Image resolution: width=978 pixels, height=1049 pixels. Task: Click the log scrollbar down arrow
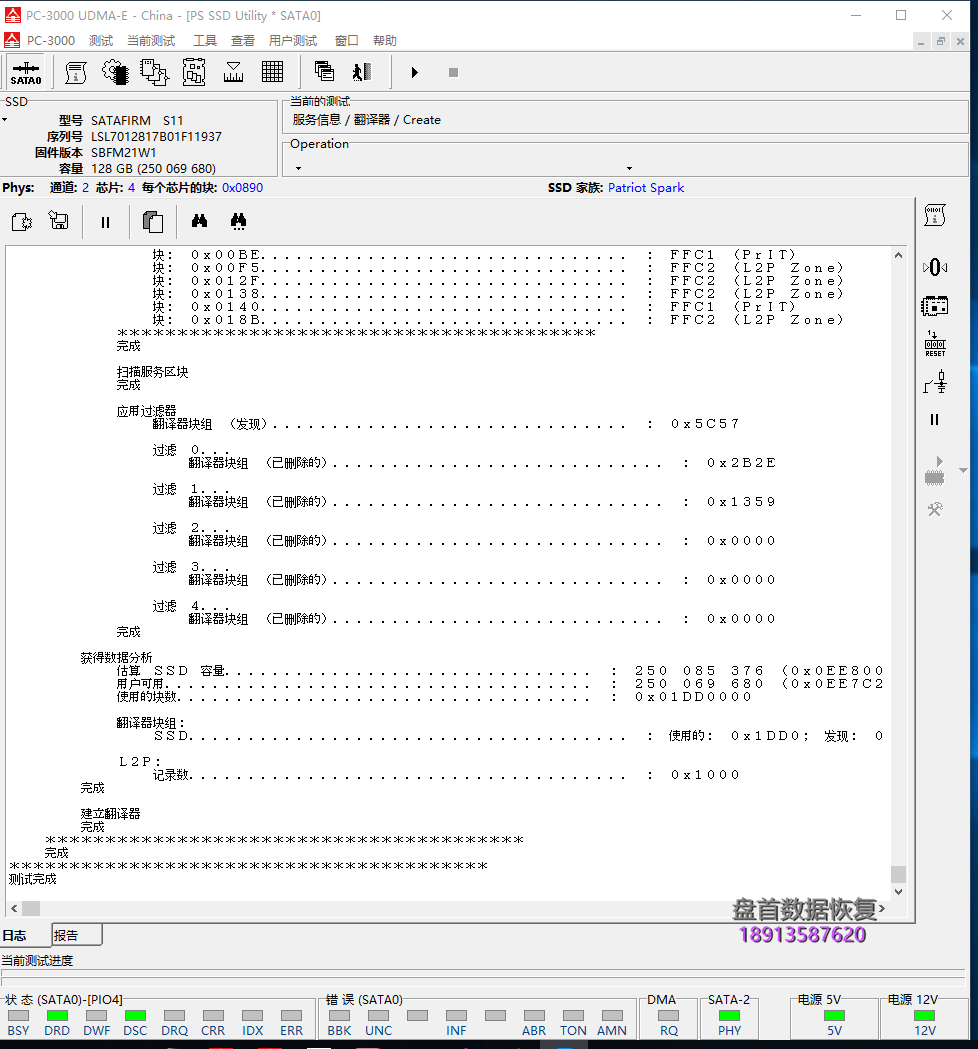(x=898, y=891)
